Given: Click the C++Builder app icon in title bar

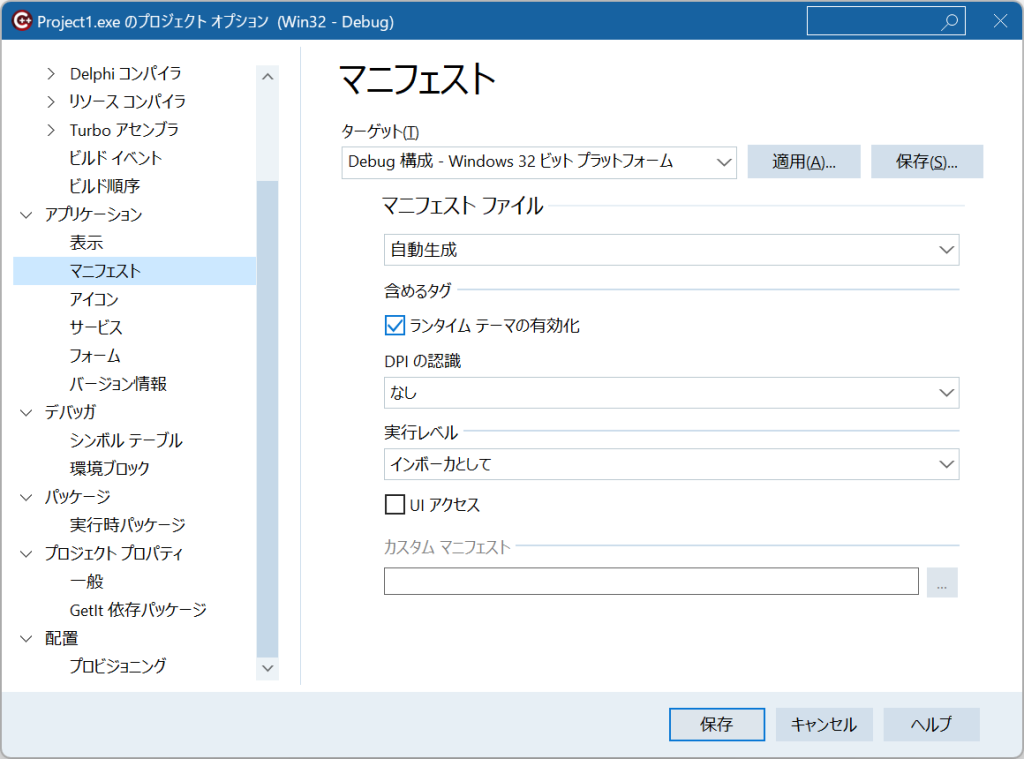Looking at the screenshot, I should point(22,22).
